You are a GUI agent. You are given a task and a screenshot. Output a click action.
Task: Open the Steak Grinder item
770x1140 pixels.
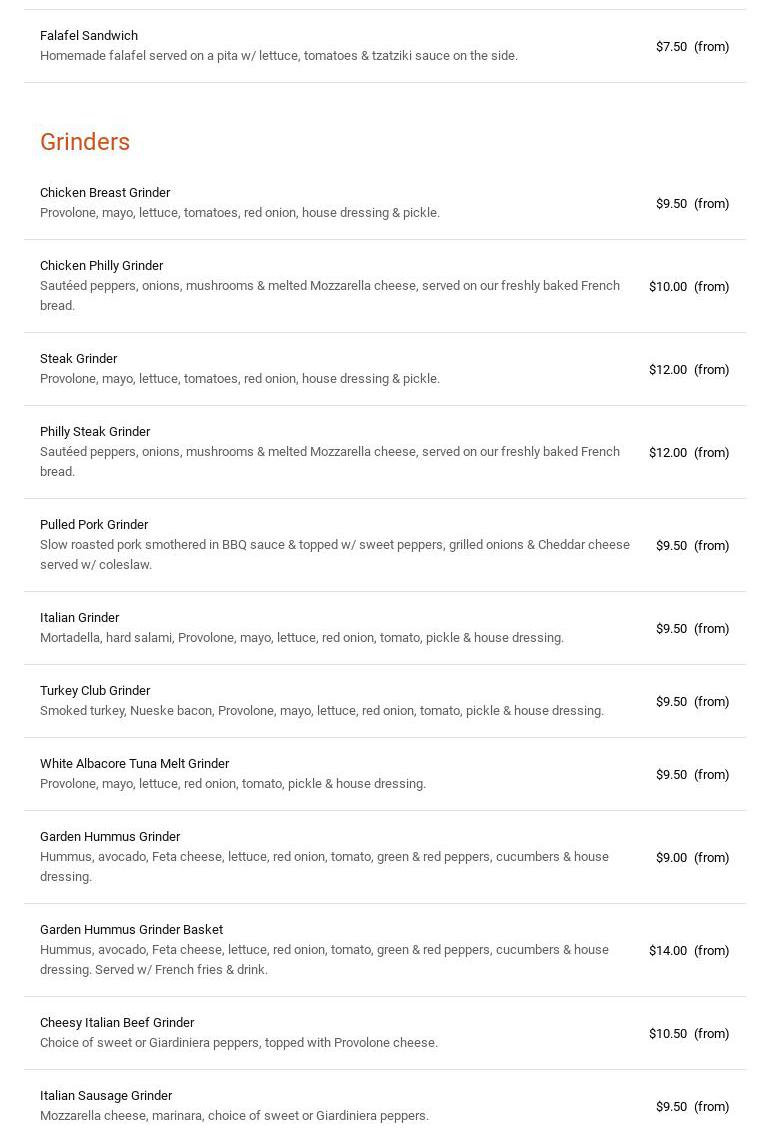coord(78,359)
